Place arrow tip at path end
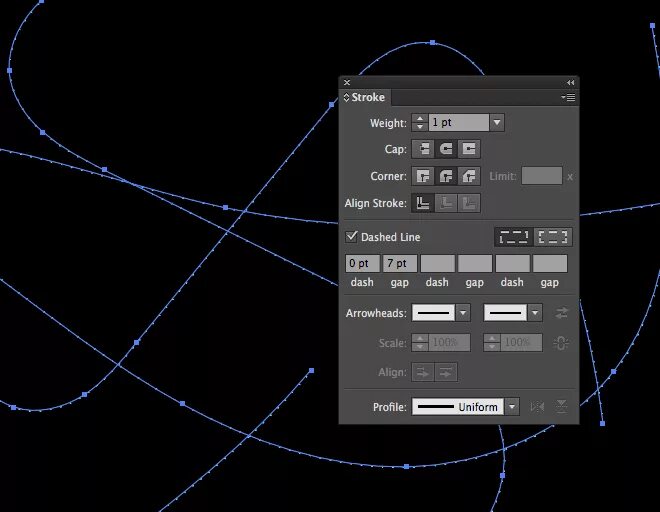Screen dimensions: 660x512 [446, 372]
